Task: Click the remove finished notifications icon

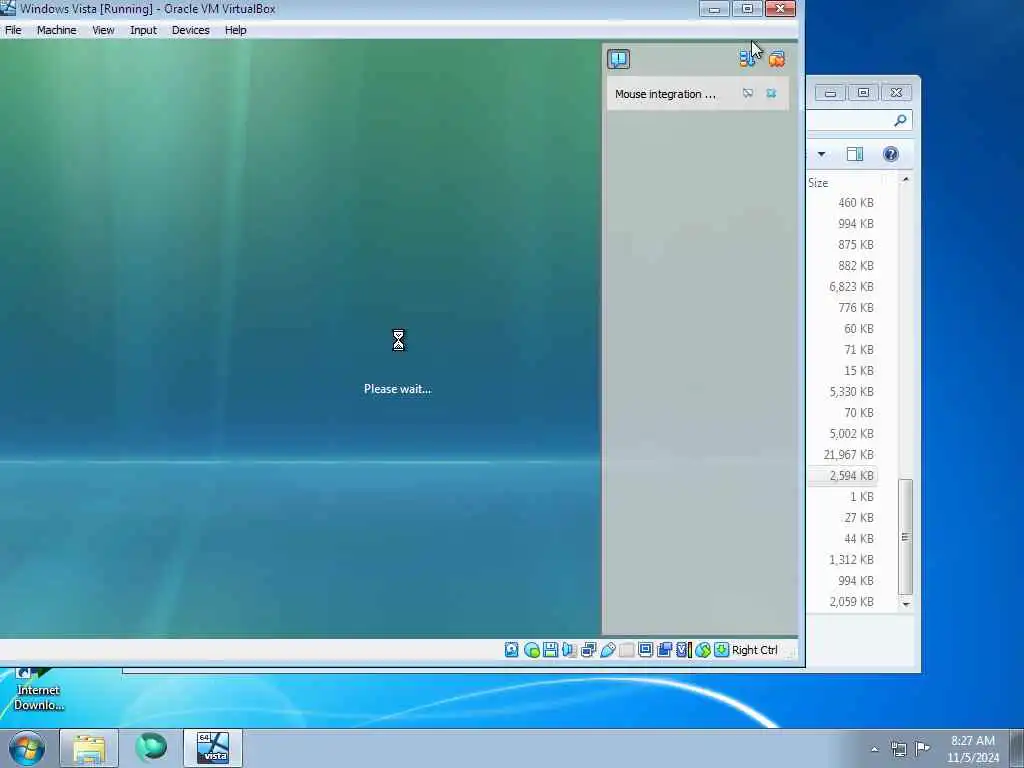Action: pos(776,59)
